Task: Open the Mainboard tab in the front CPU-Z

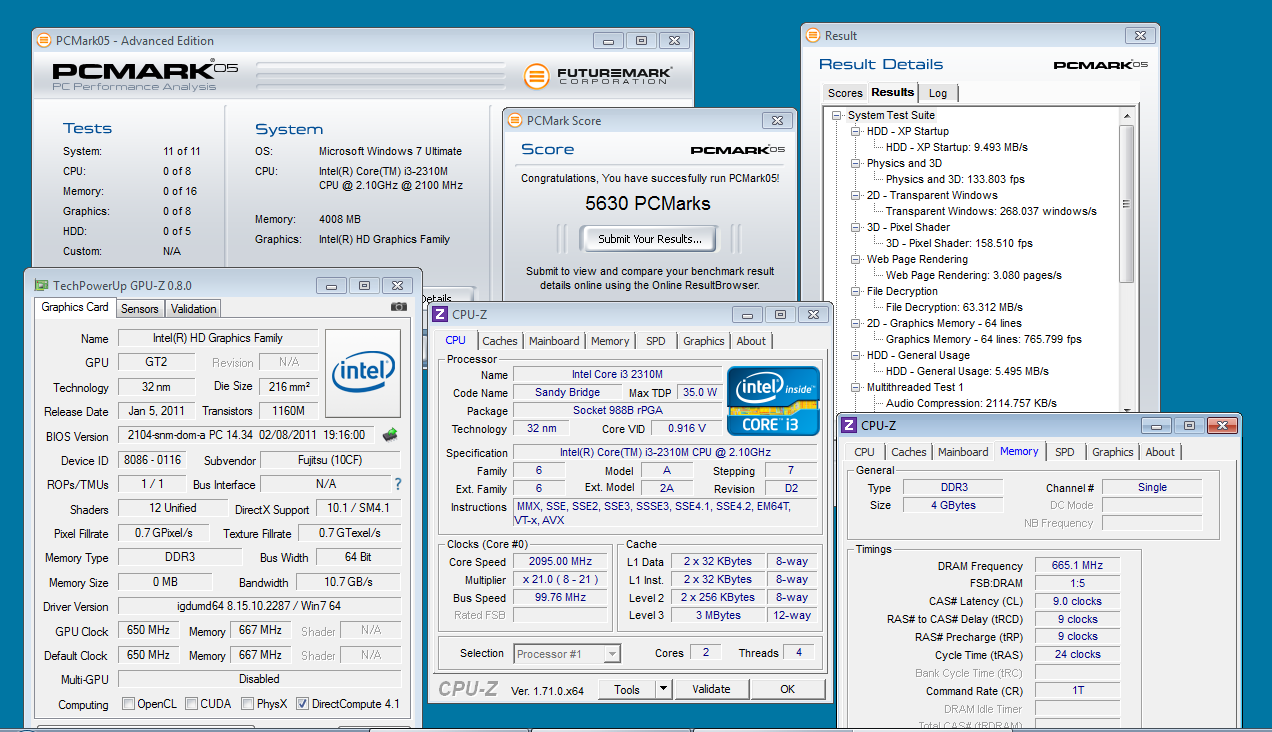Action: click(x=554, y=341)
